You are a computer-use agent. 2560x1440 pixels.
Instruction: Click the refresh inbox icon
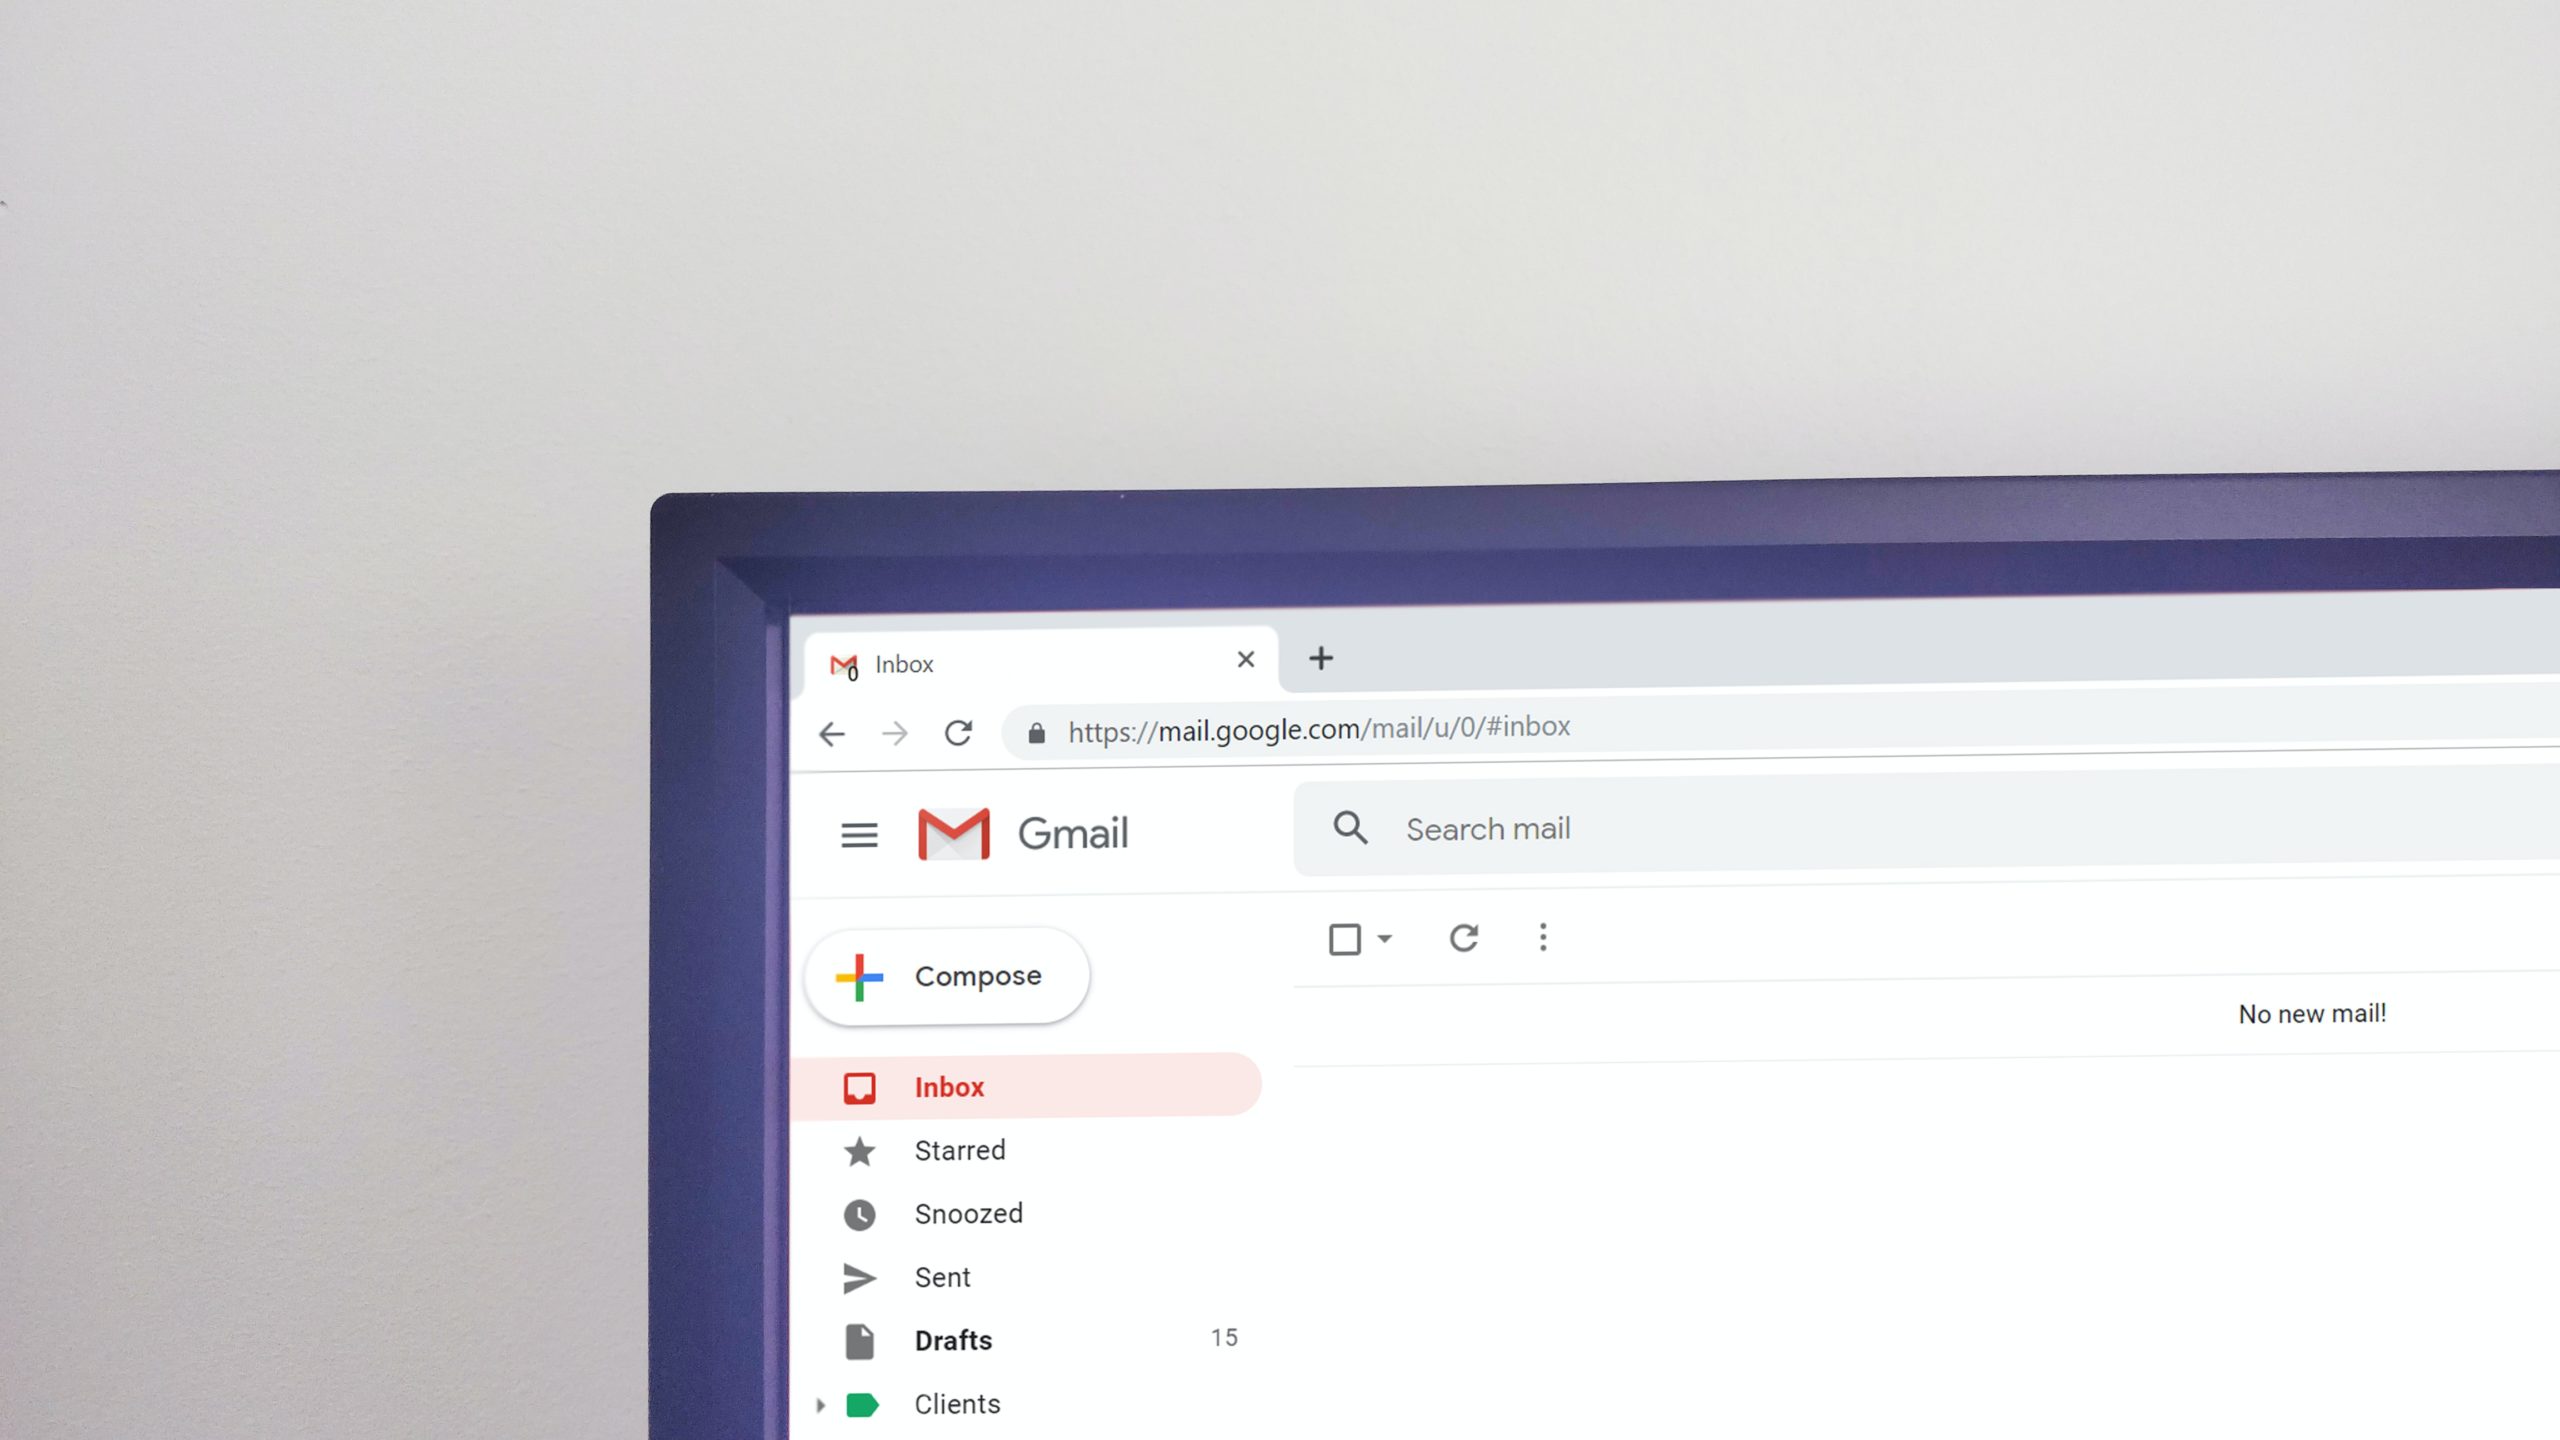click(1463, 937)
